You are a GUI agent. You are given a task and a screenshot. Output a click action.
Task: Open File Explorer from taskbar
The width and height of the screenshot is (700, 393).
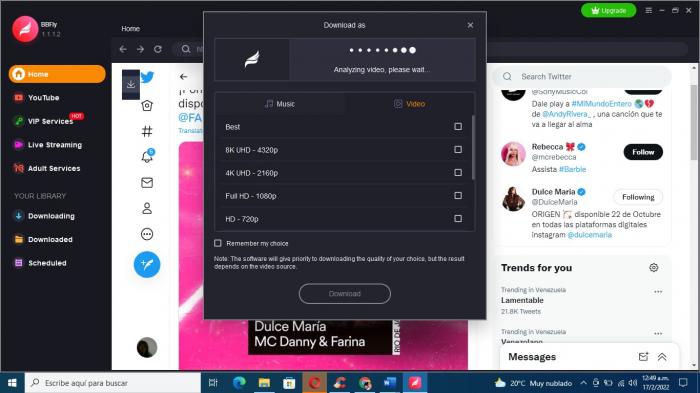[264, 383]
